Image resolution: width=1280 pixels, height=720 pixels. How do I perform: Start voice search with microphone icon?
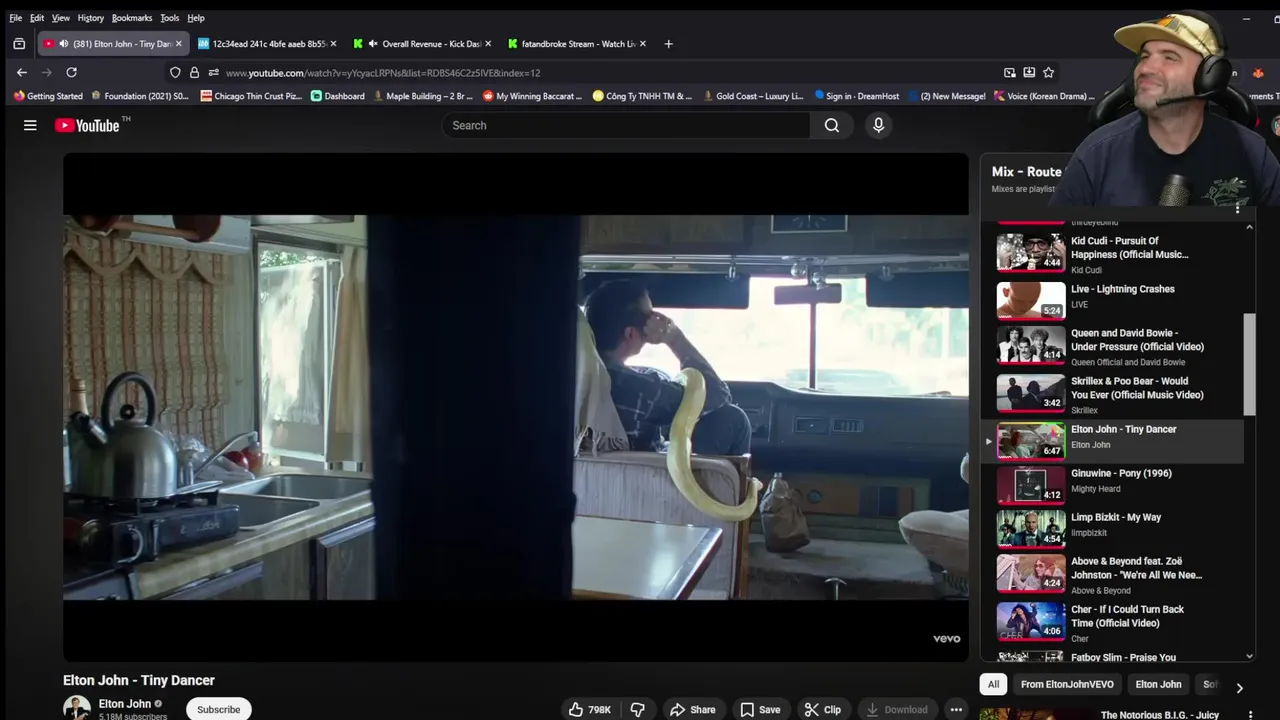878,125
